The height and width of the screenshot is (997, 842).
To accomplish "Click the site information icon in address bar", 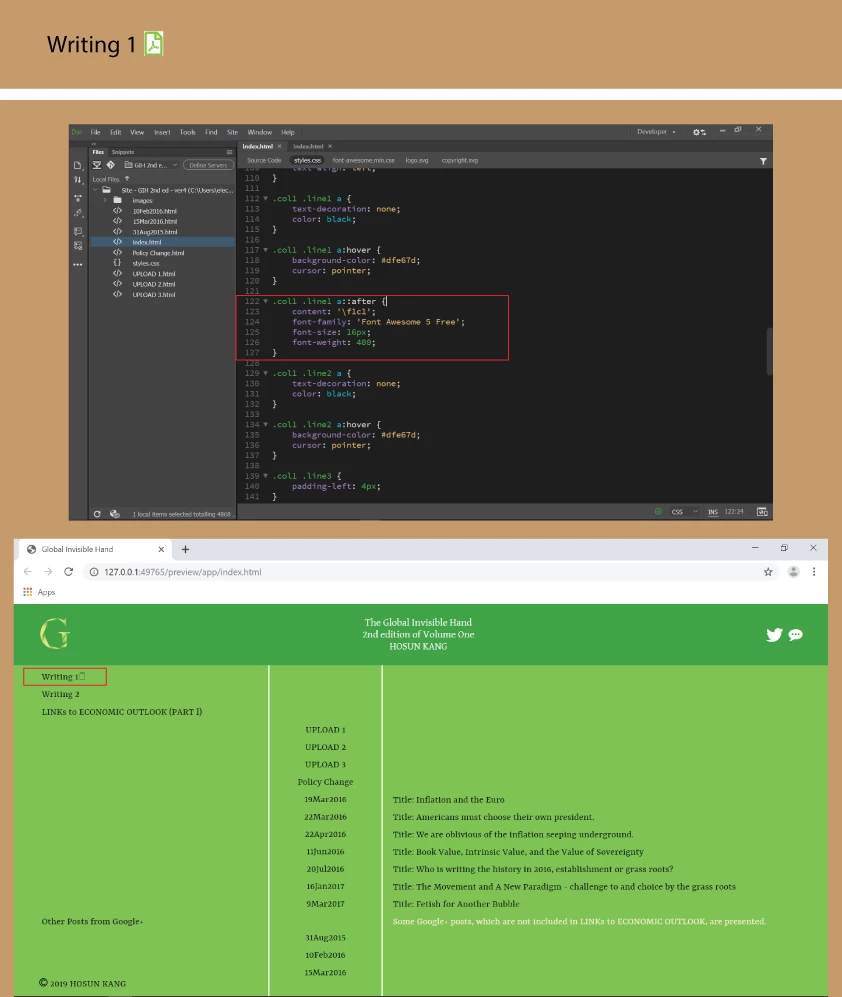I will [93, 572].
